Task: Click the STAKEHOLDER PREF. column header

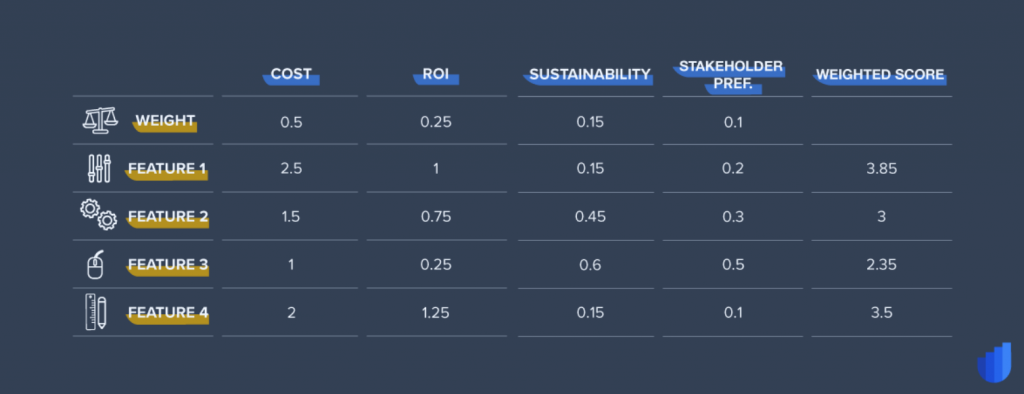Action: 731,76
